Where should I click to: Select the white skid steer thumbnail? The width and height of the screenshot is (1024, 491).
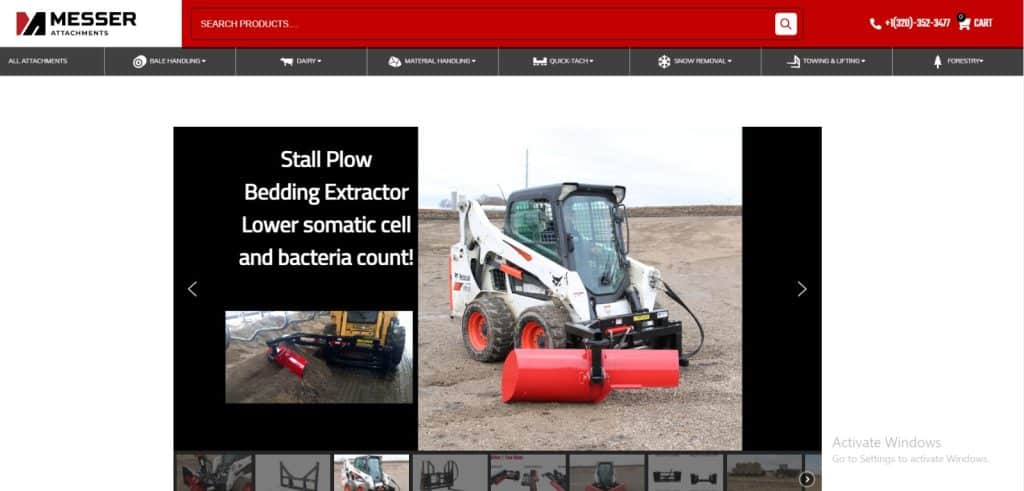click(371, 473)
